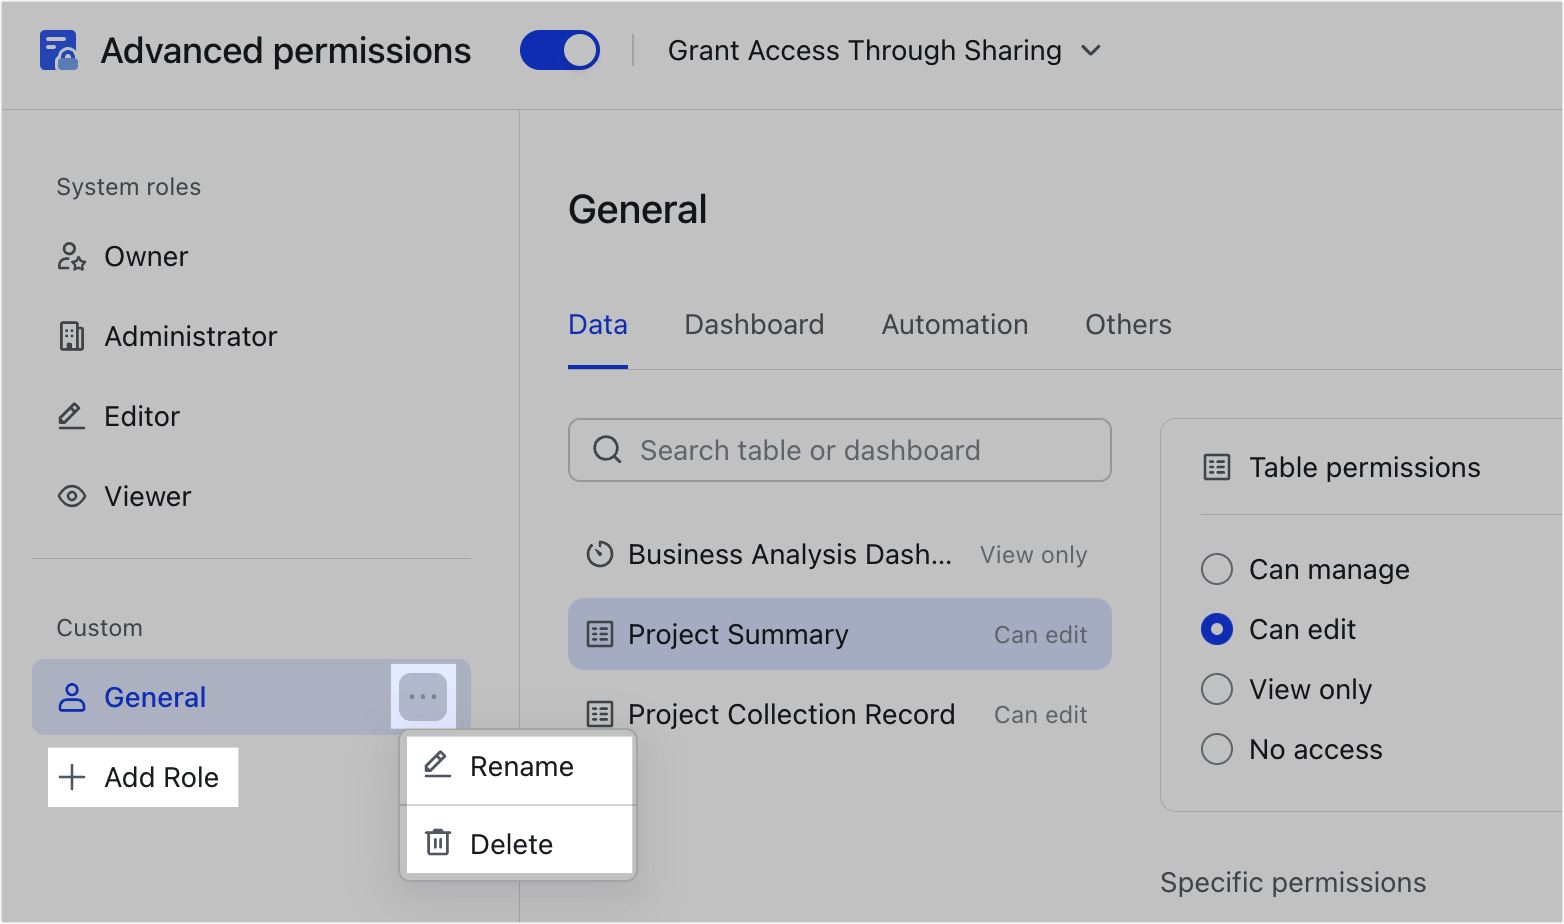Click the Advanced permissions lock icon
Image resolution: width=1564 pixels, height=924 pixels.
[x=57, y=50]
